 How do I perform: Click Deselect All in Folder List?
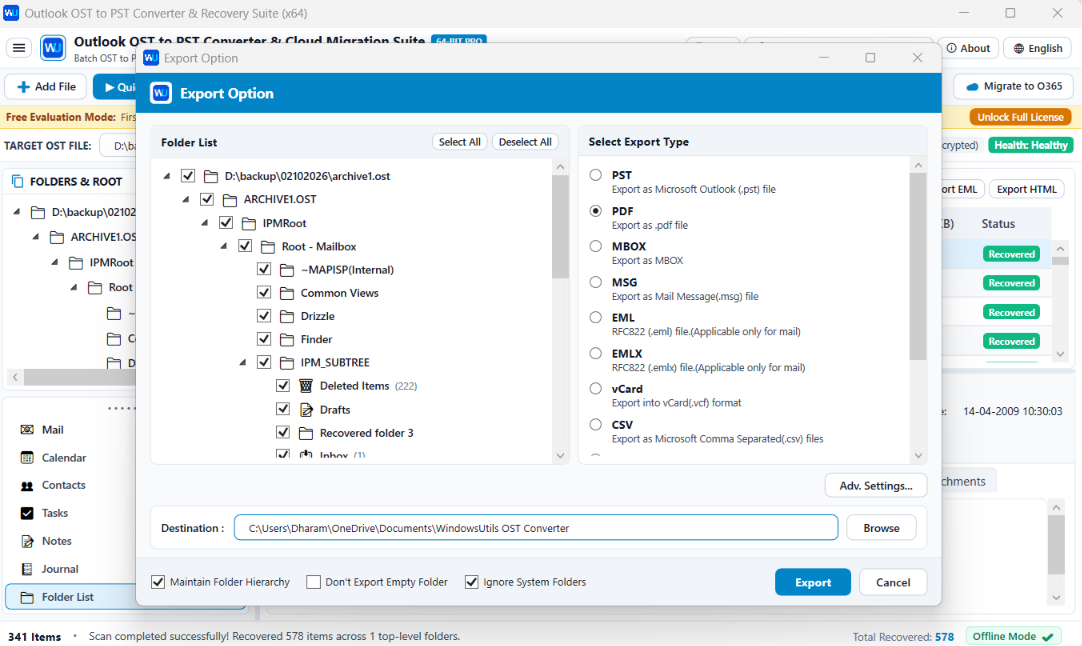(x=525, y=141)
